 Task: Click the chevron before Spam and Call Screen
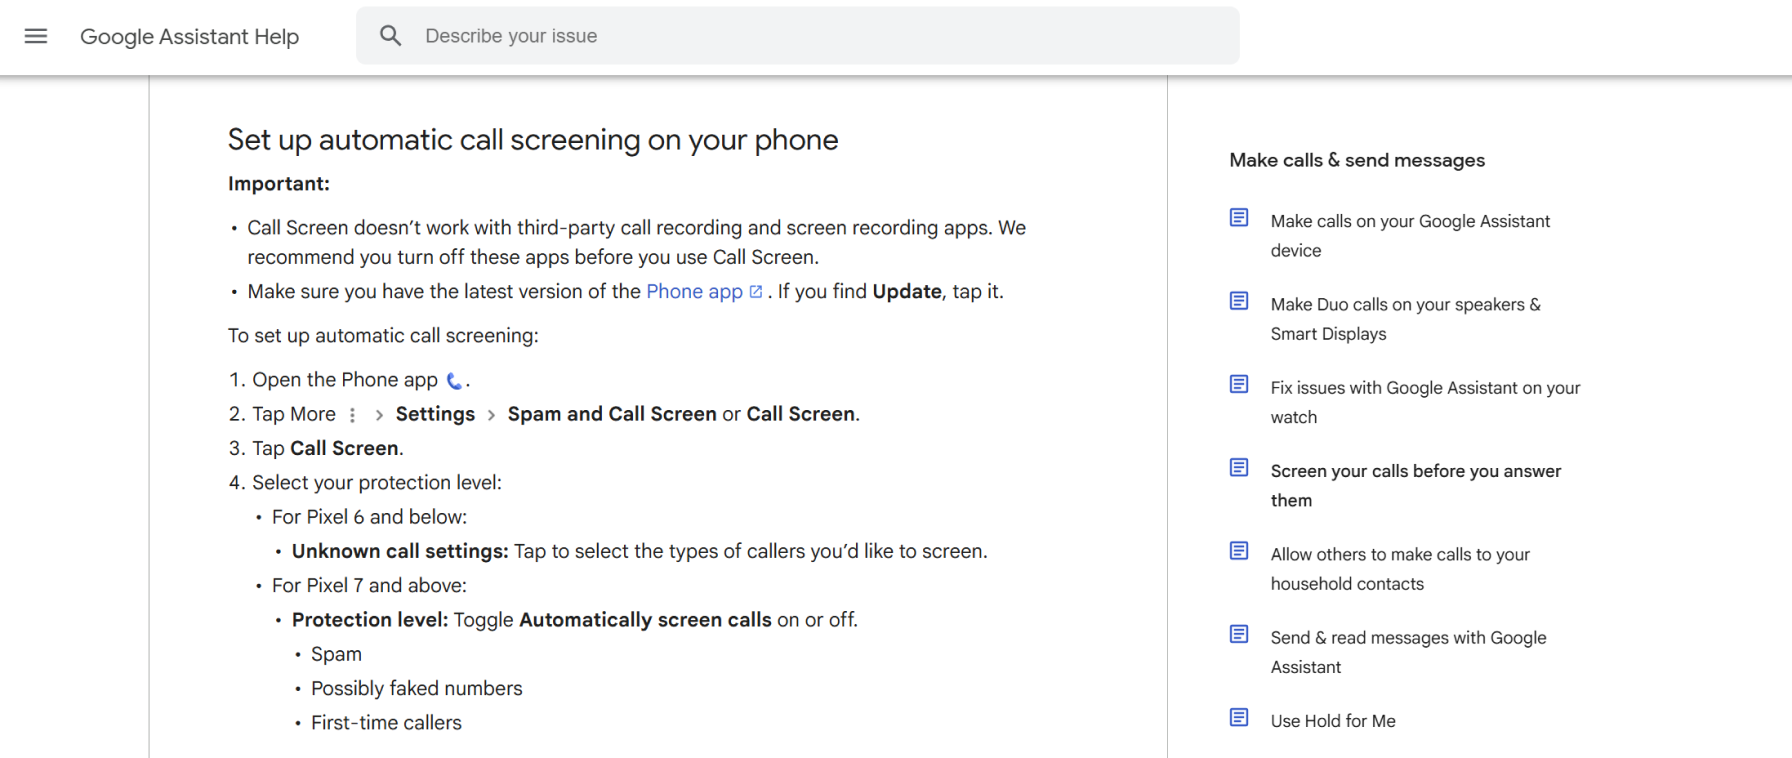(x=491, y=415)
